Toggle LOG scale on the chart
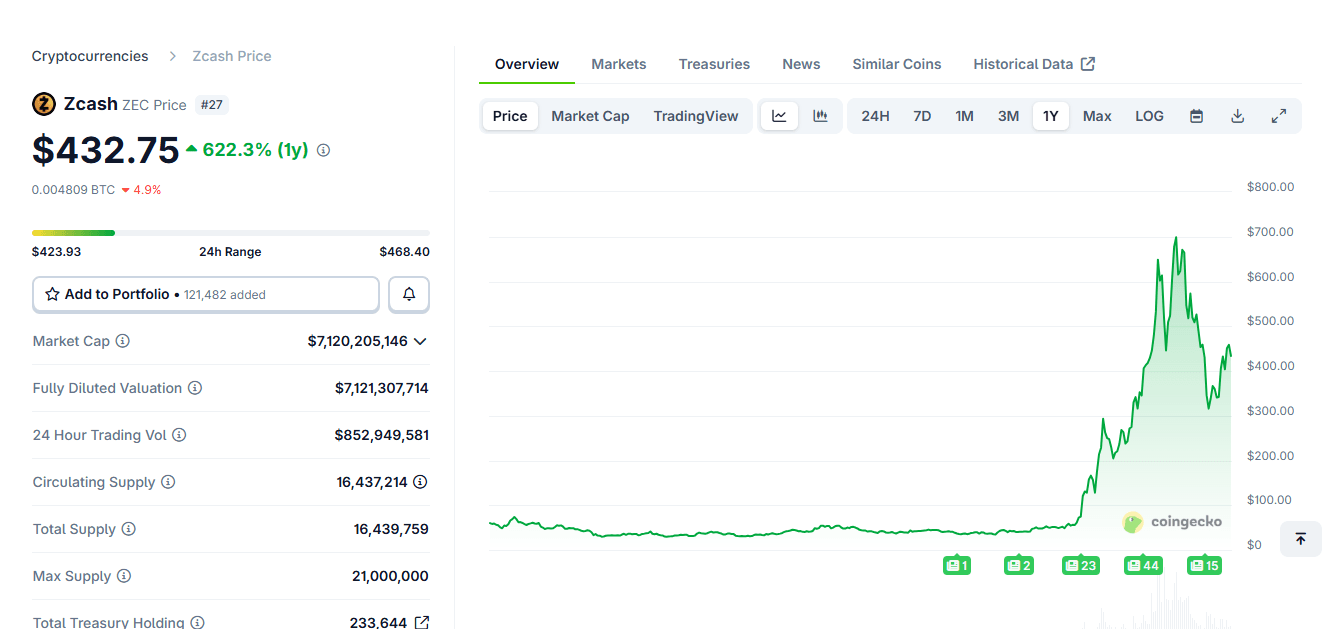The image size is (1328, 629). [1149, 116]
